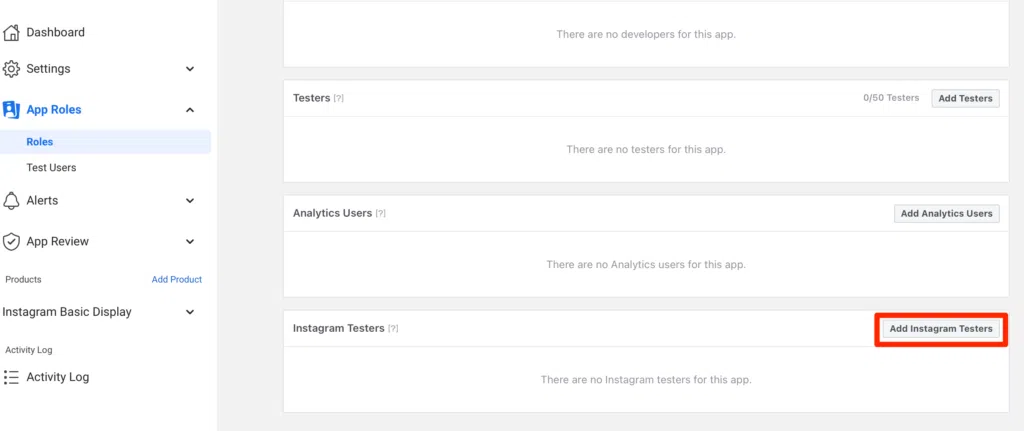Image resolution: width=1024 pixels, height=431 pixels.
Task: Click the App Roles badge icon
Action: pyautogui.click(x=11, y=110)
